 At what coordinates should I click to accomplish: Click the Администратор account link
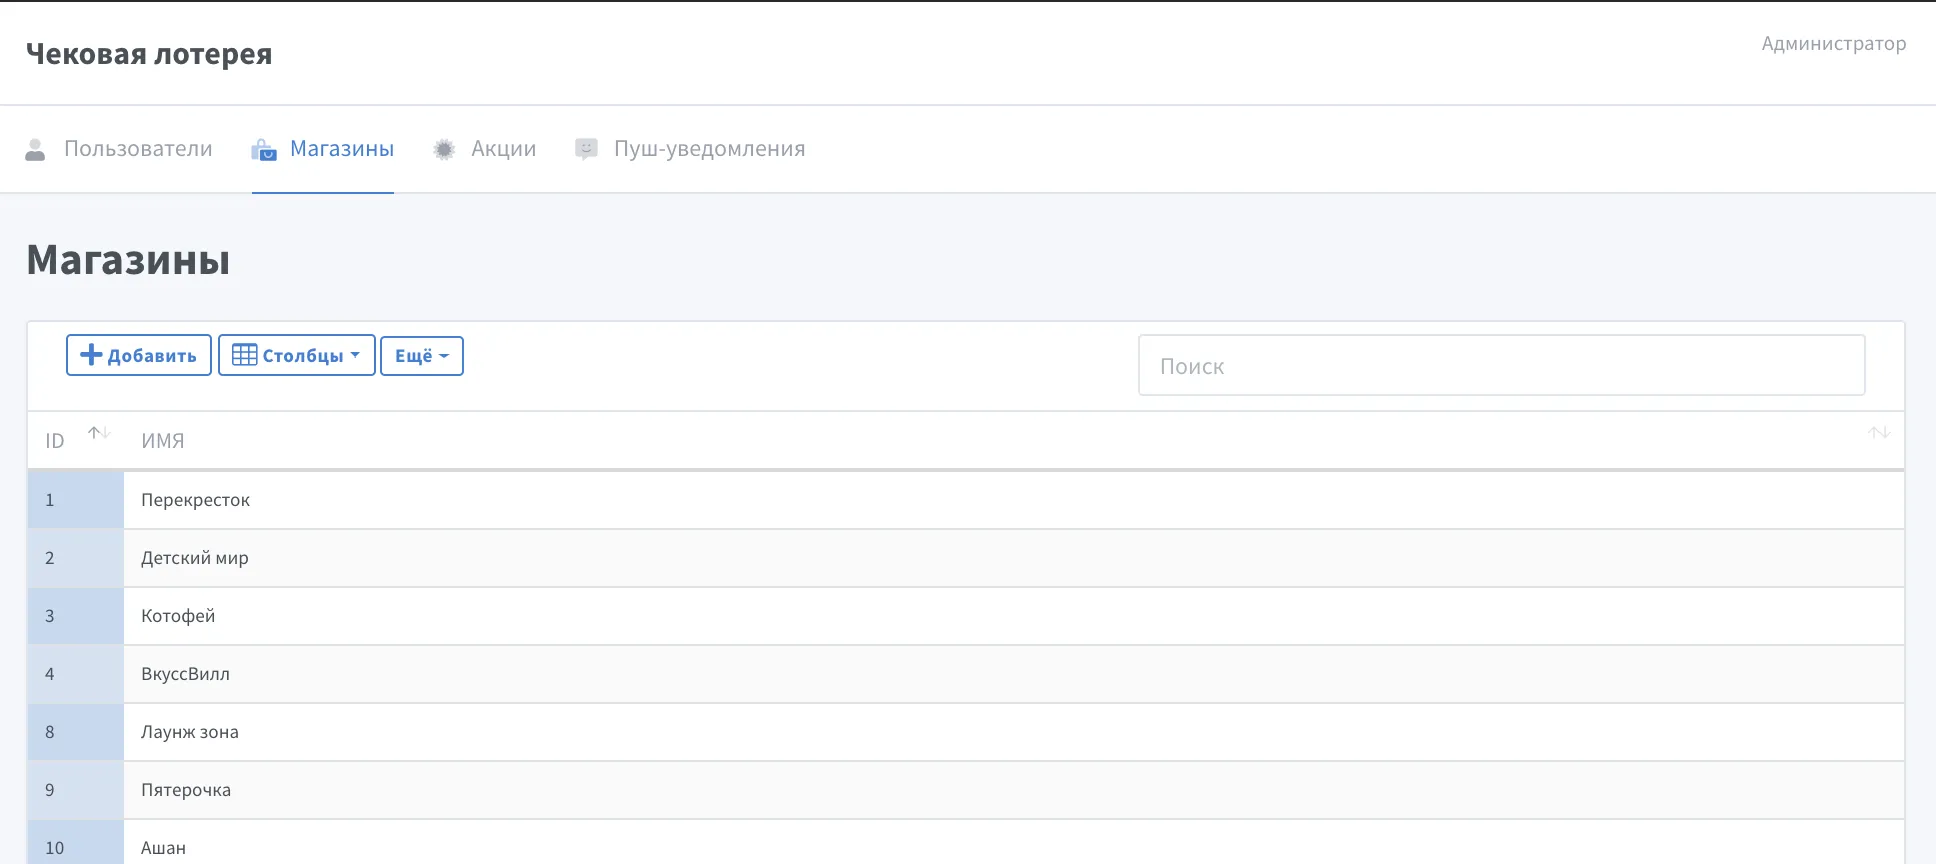pos(1833,44)
